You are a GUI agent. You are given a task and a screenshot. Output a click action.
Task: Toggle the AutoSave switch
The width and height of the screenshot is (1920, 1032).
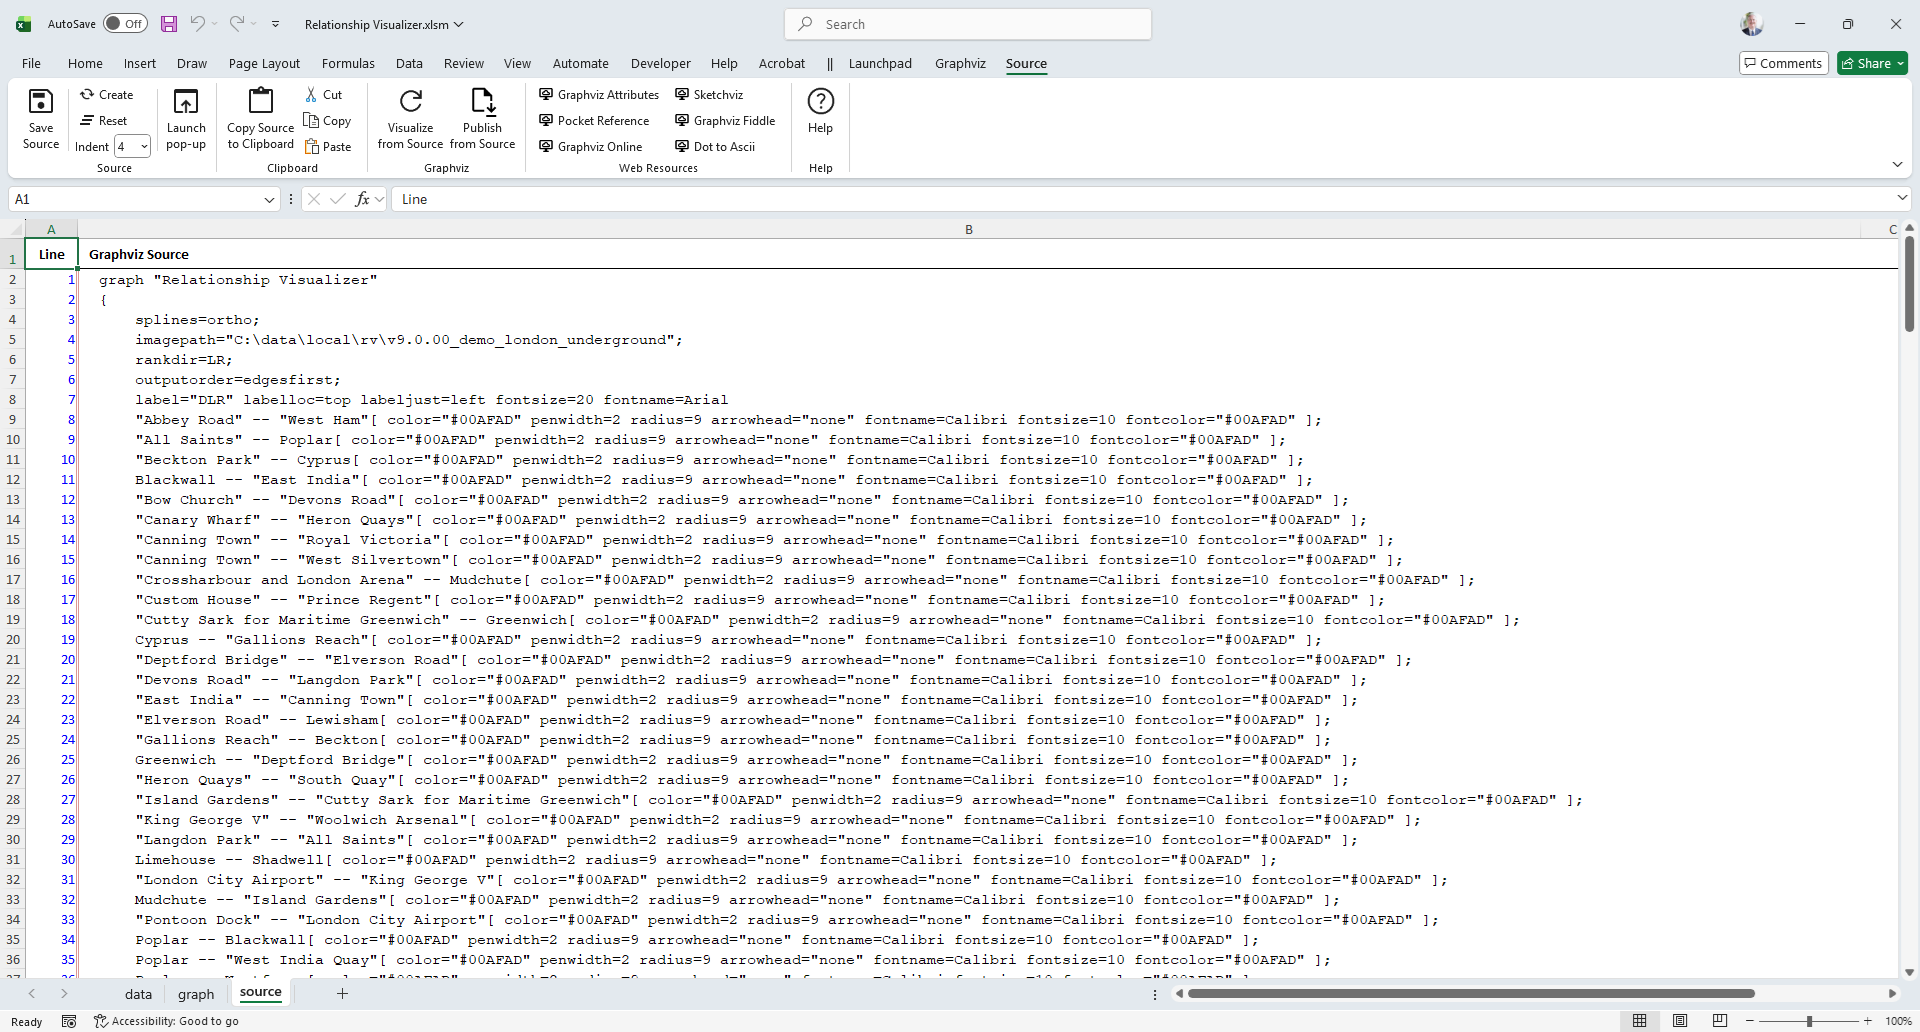125,24
